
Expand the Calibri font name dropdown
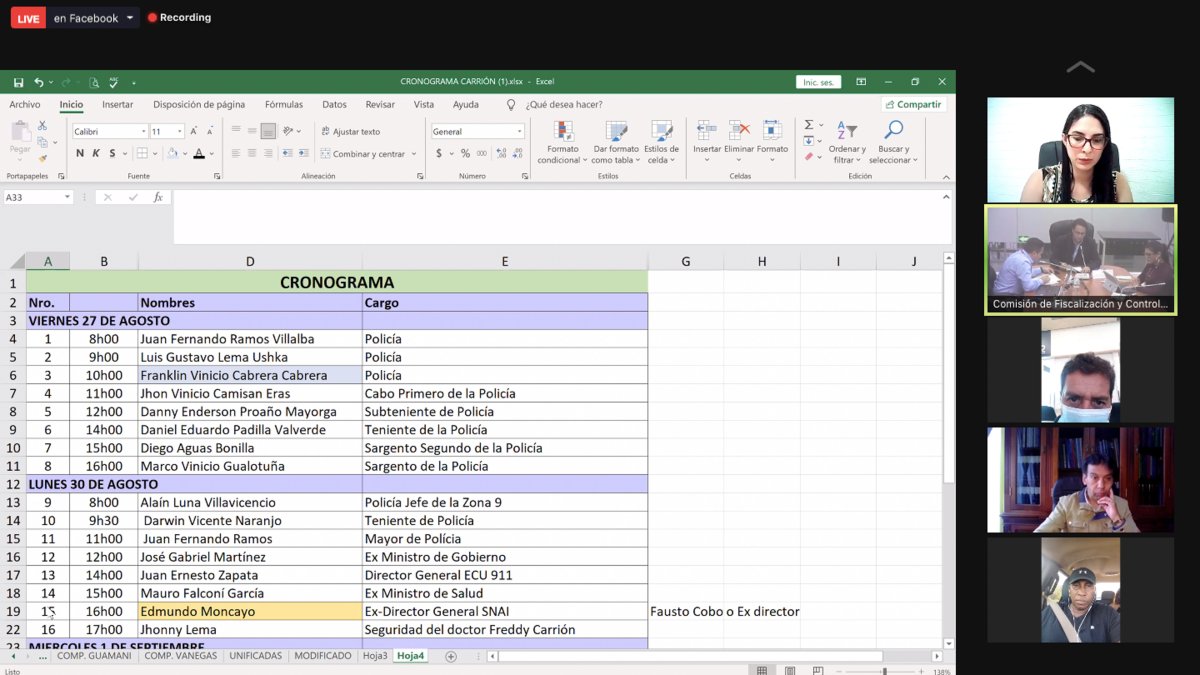142,131
